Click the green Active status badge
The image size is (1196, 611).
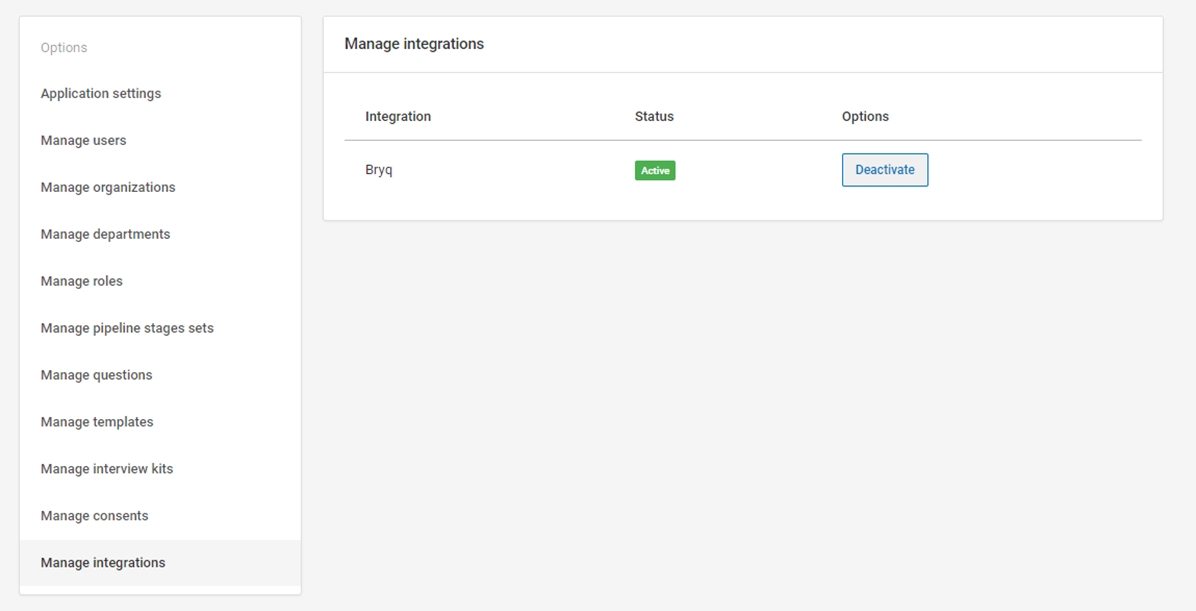point(655,171)
